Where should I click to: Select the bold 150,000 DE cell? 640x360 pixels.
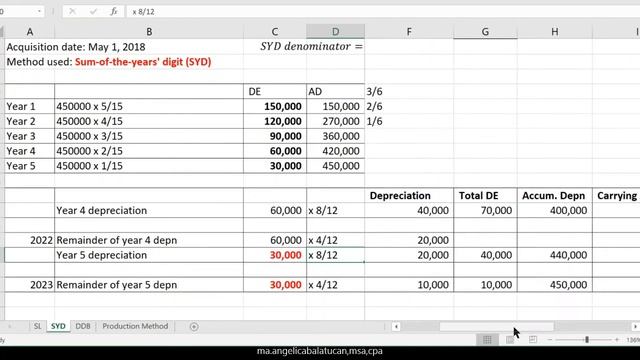[275, 107]
